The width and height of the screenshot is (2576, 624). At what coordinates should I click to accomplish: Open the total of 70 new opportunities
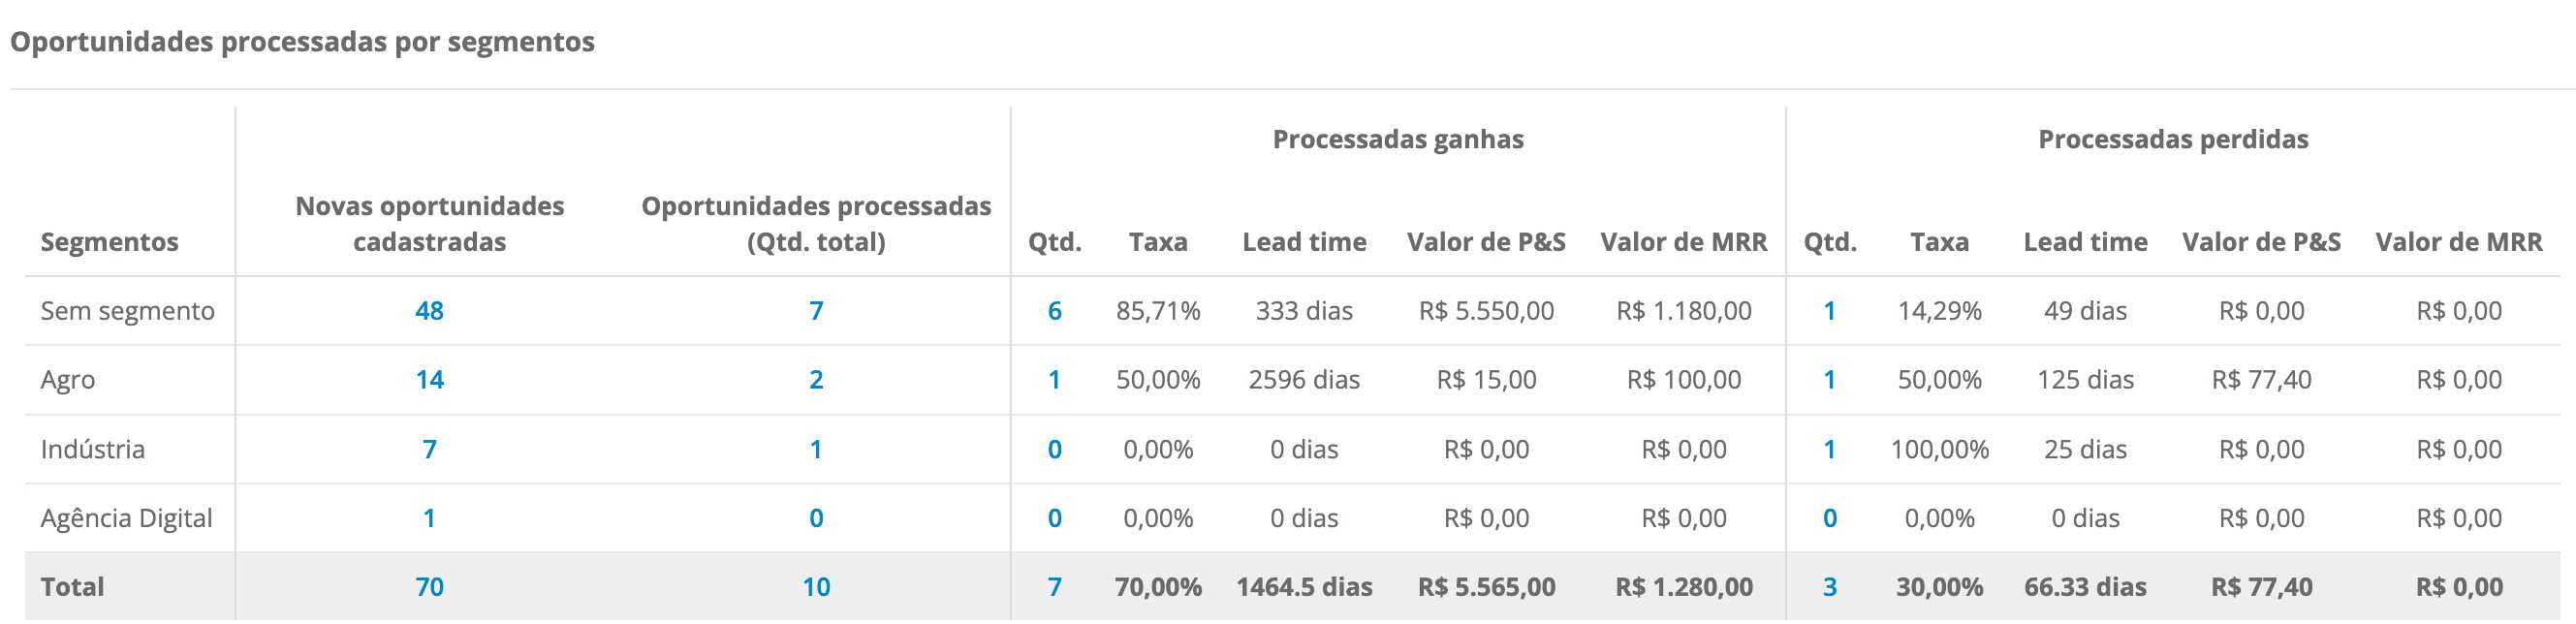coord(429,587)
